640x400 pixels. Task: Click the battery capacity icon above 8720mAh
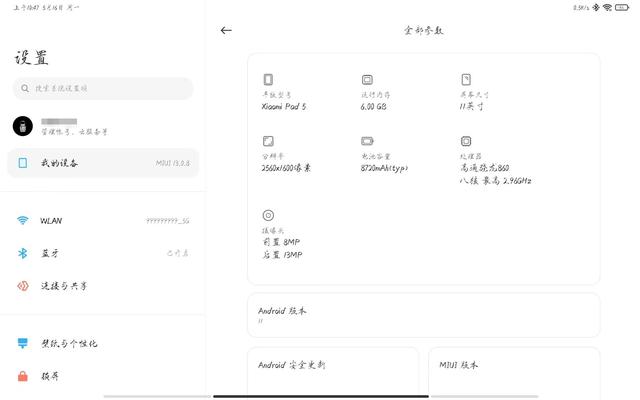367,141
